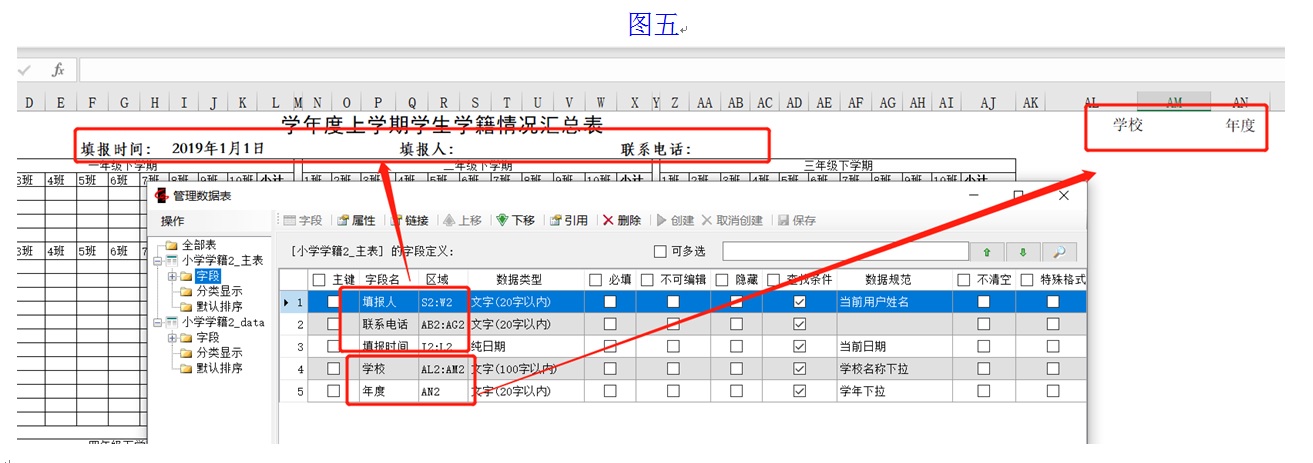Toggle the 可多选 checkbox
This screenshot has width=1313, height=463.
click(660, 252)
